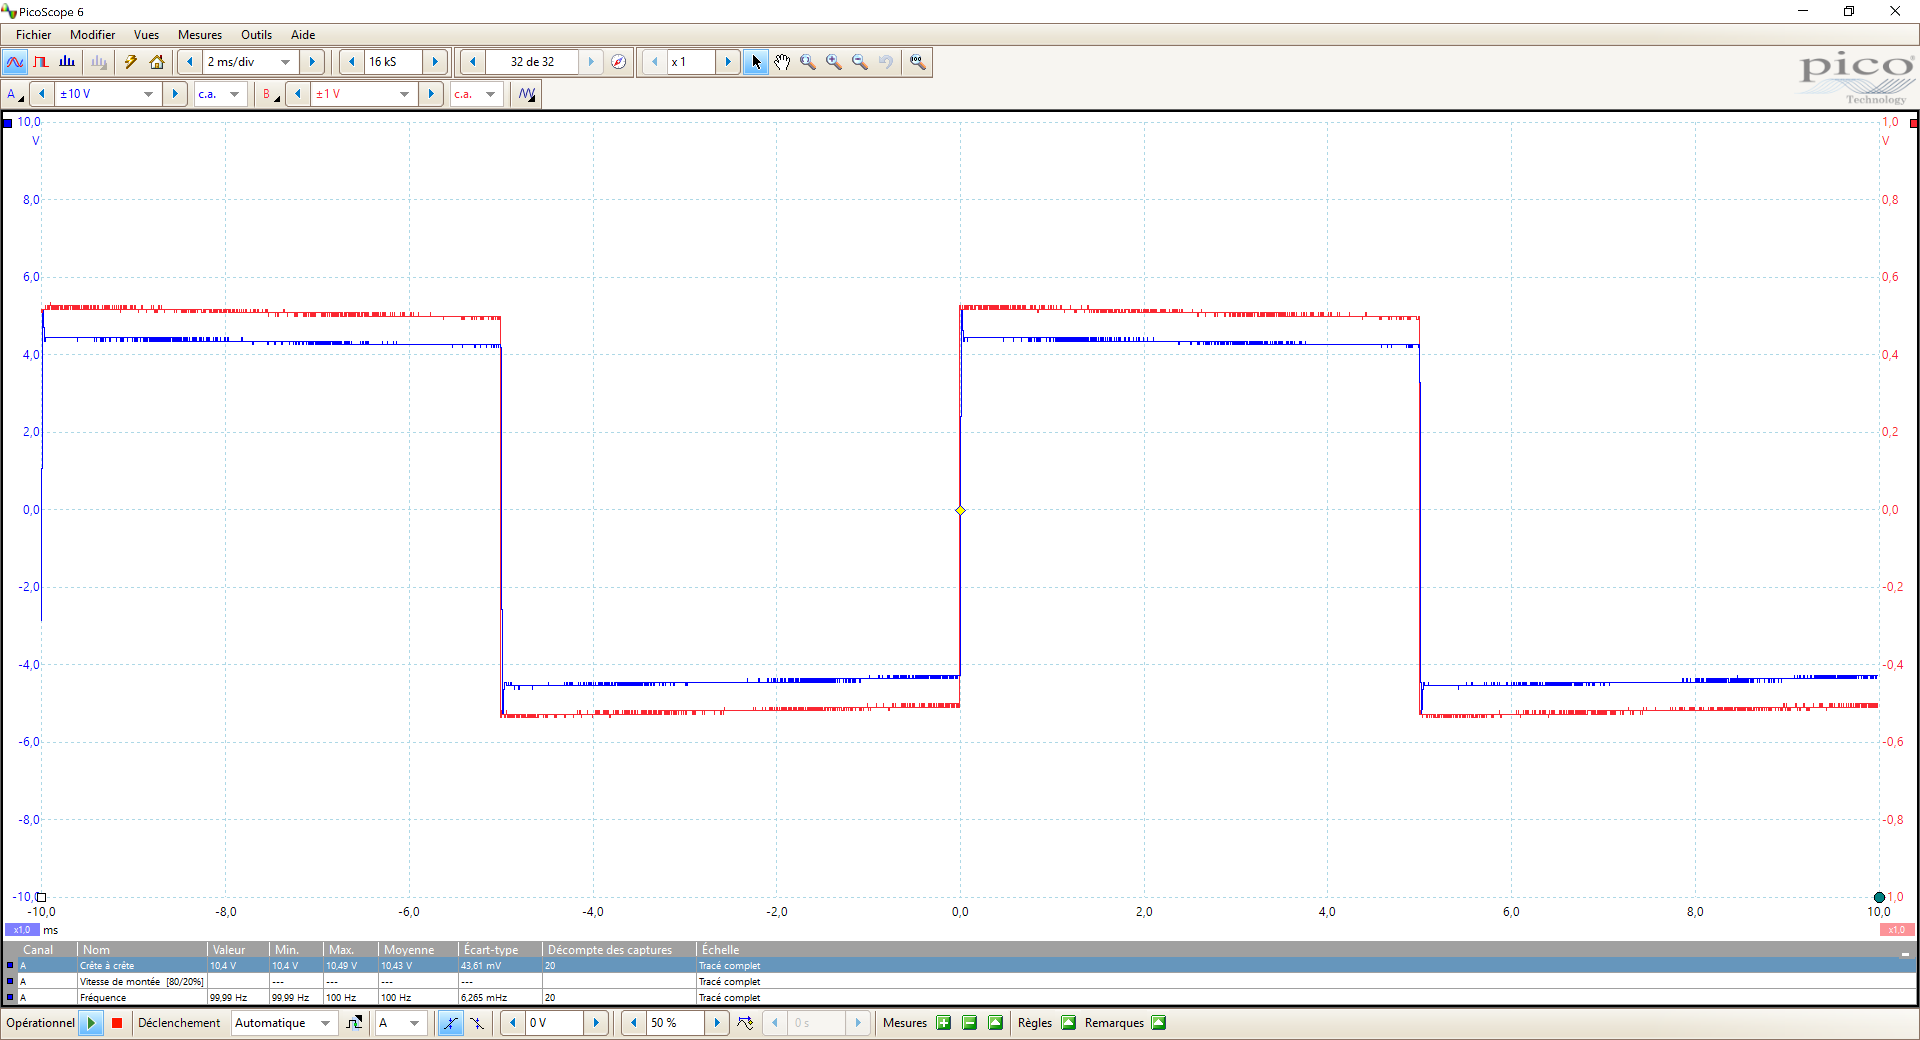
Task: Open the Mesures menu
Action: pos(200,35)
